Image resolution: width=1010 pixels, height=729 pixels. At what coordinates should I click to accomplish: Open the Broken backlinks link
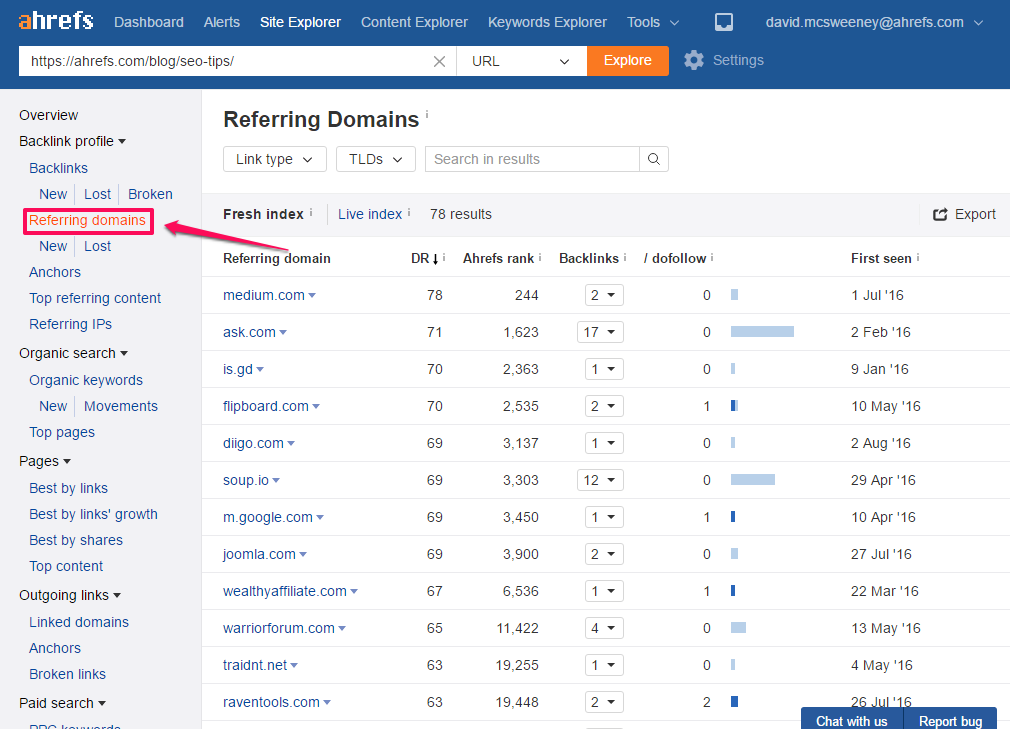150,194
